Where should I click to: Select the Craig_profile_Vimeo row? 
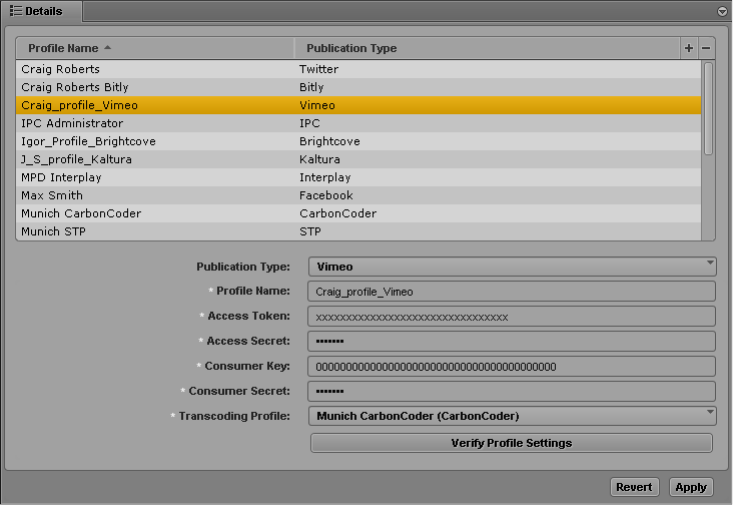pyautogui.click(x=359, y=105)
